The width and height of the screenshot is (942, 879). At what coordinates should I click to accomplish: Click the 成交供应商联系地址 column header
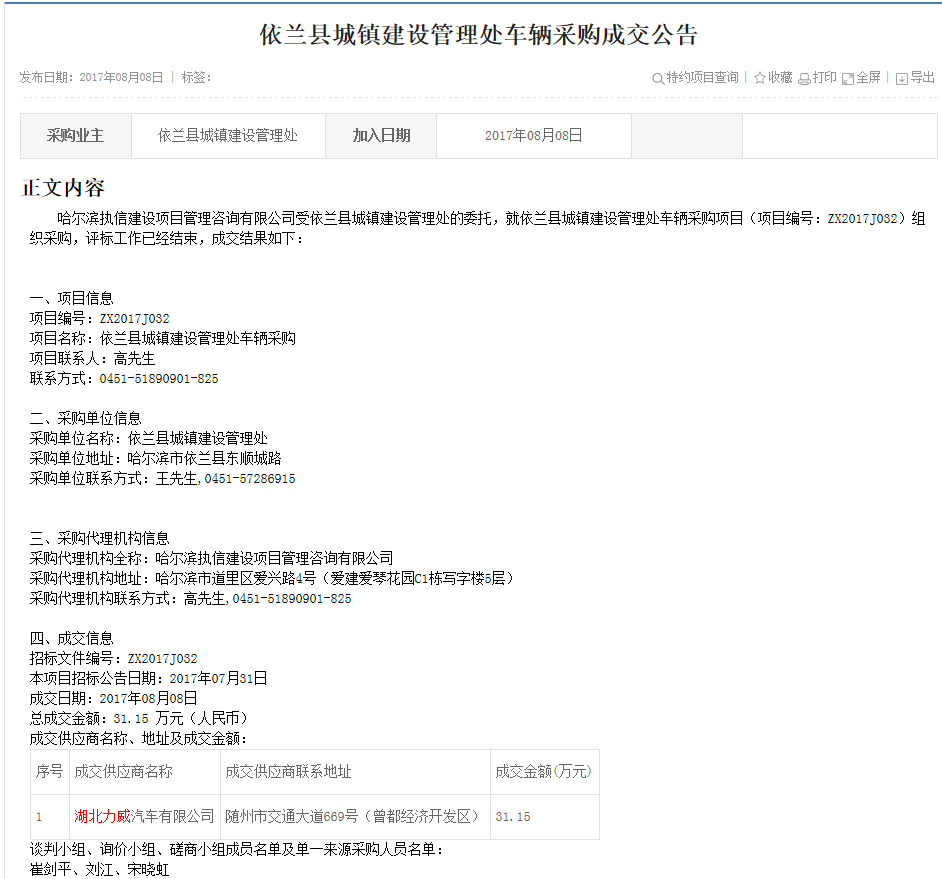coord(355,771)
